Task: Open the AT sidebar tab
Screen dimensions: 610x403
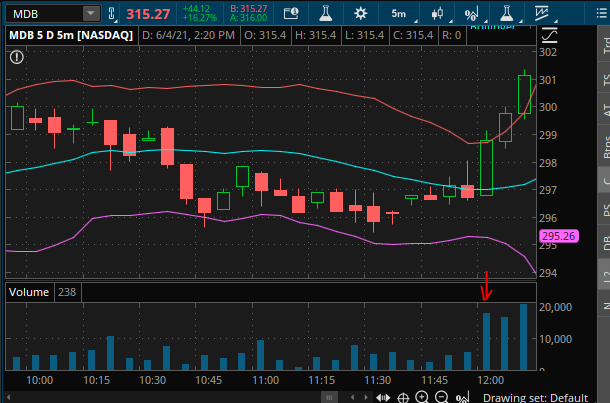Action: [605, 110]
